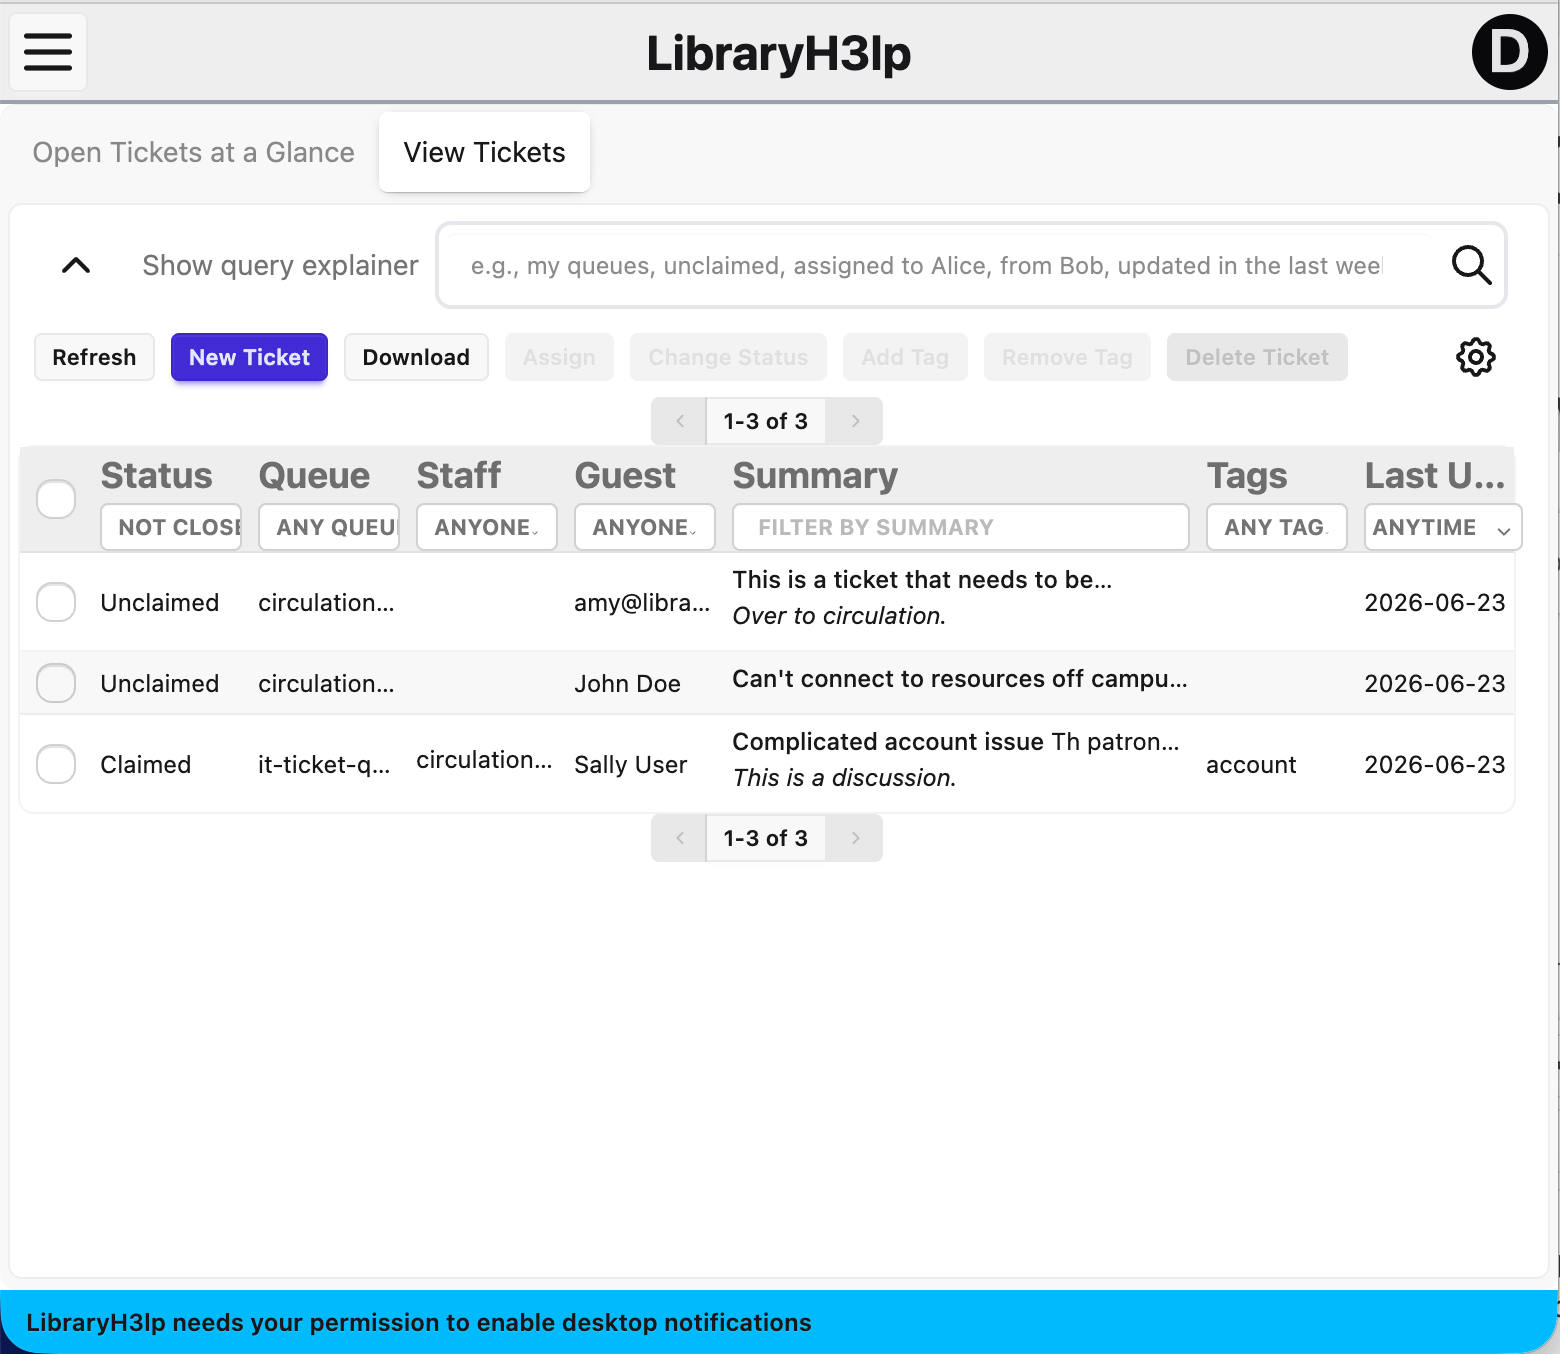Click the 'Claimed' status cell
The image size is (1560, 1354).
[146, 764]
